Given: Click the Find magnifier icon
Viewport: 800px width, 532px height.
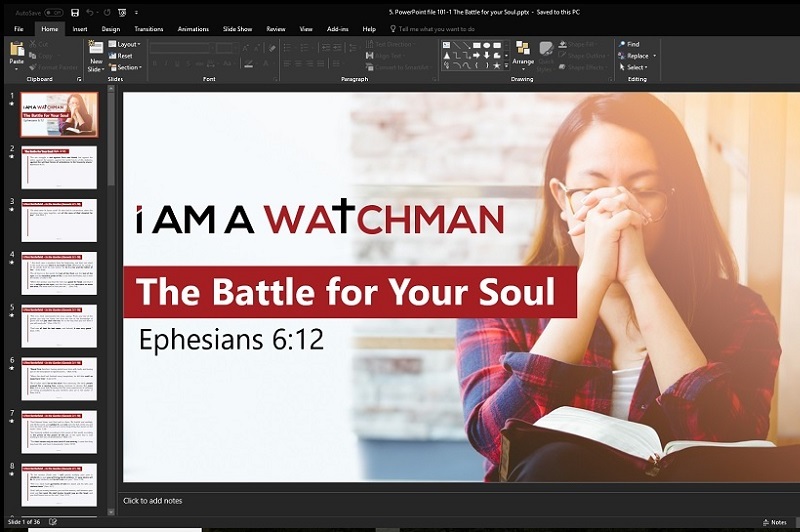Looking at the screenshot, I should coord(620,44).
